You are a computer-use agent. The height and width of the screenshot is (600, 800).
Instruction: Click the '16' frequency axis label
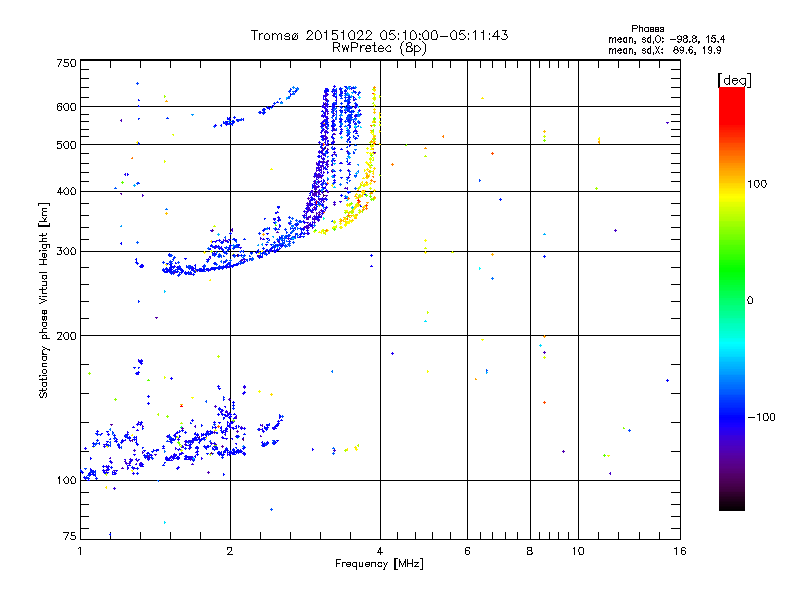pos(680,551)
